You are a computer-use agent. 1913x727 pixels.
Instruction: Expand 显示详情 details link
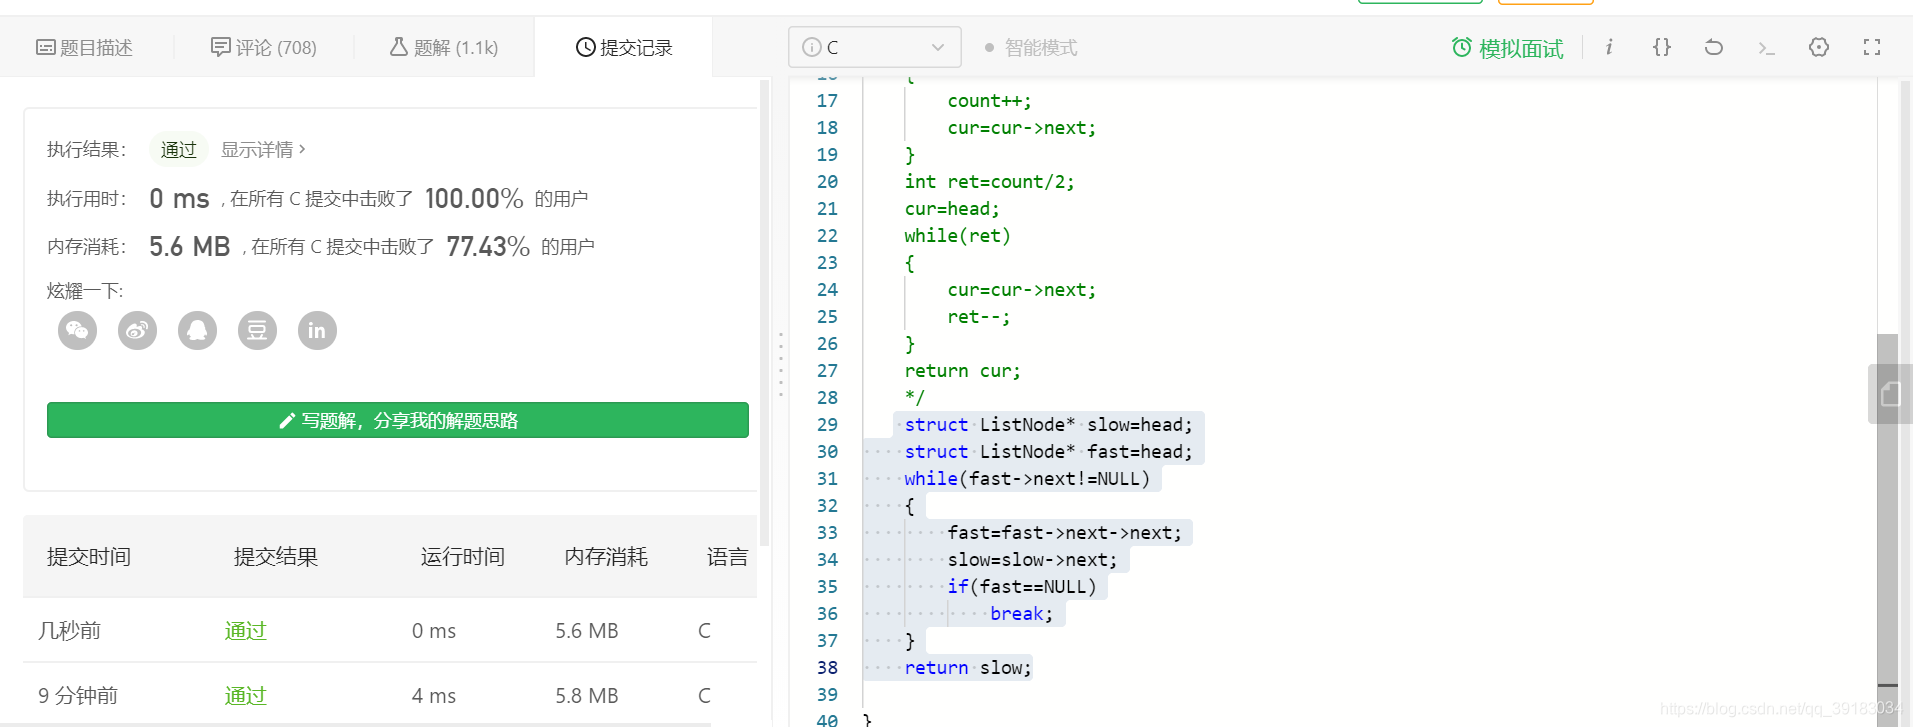263,149
